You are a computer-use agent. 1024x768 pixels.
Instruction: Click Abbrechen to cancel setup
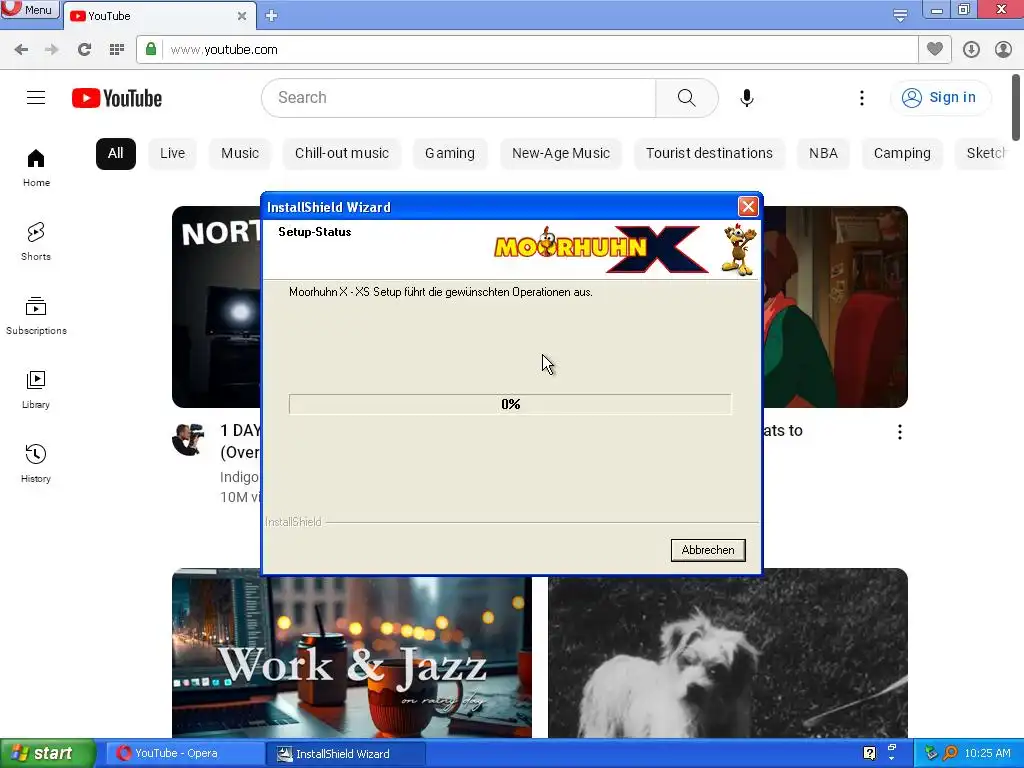pyautogui.click(x=708, y=550)
